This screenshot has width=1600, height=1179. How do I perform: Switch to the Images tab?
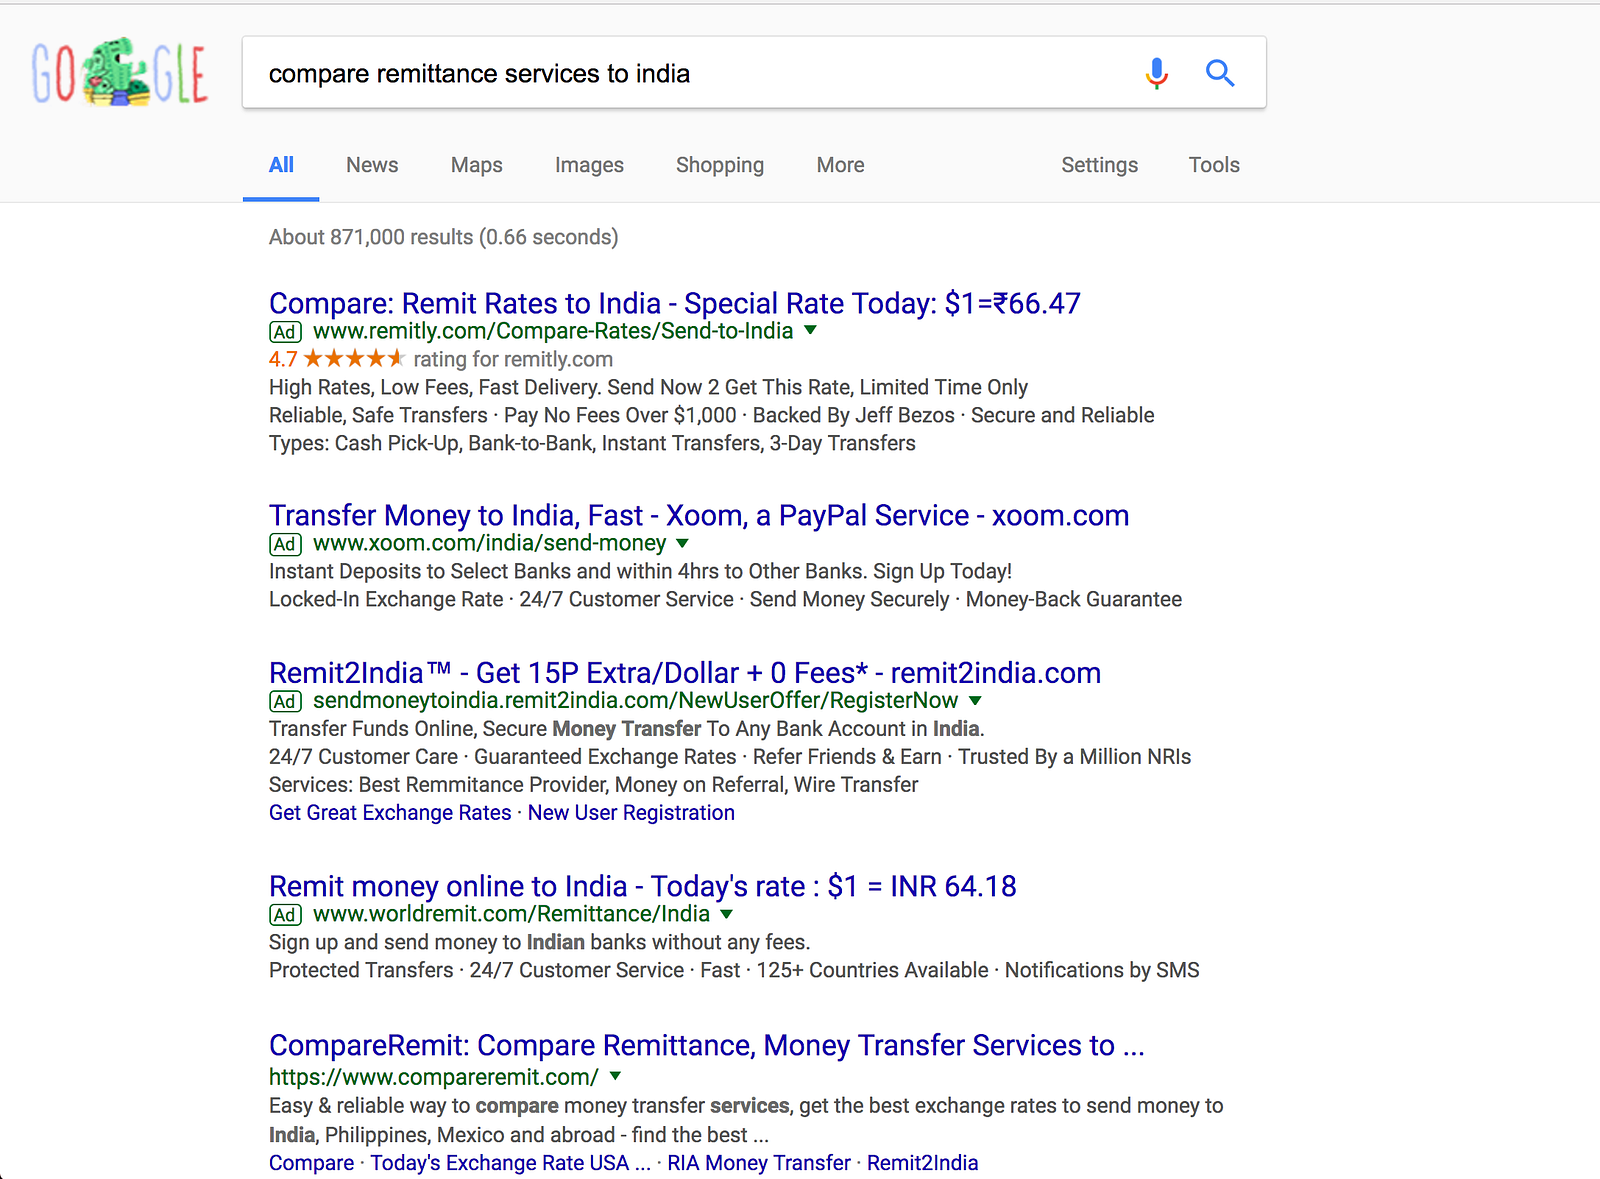pyautogui.click(x=589, y=165)
